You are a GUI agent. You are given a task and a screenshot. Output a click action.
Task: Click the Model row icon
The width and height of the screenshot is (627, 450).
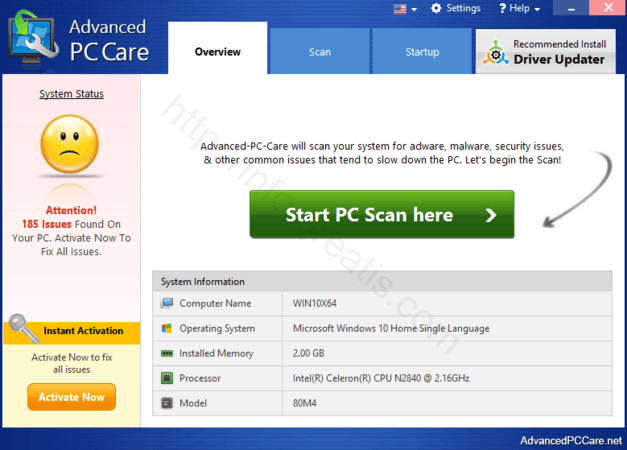tap(166, 403)
